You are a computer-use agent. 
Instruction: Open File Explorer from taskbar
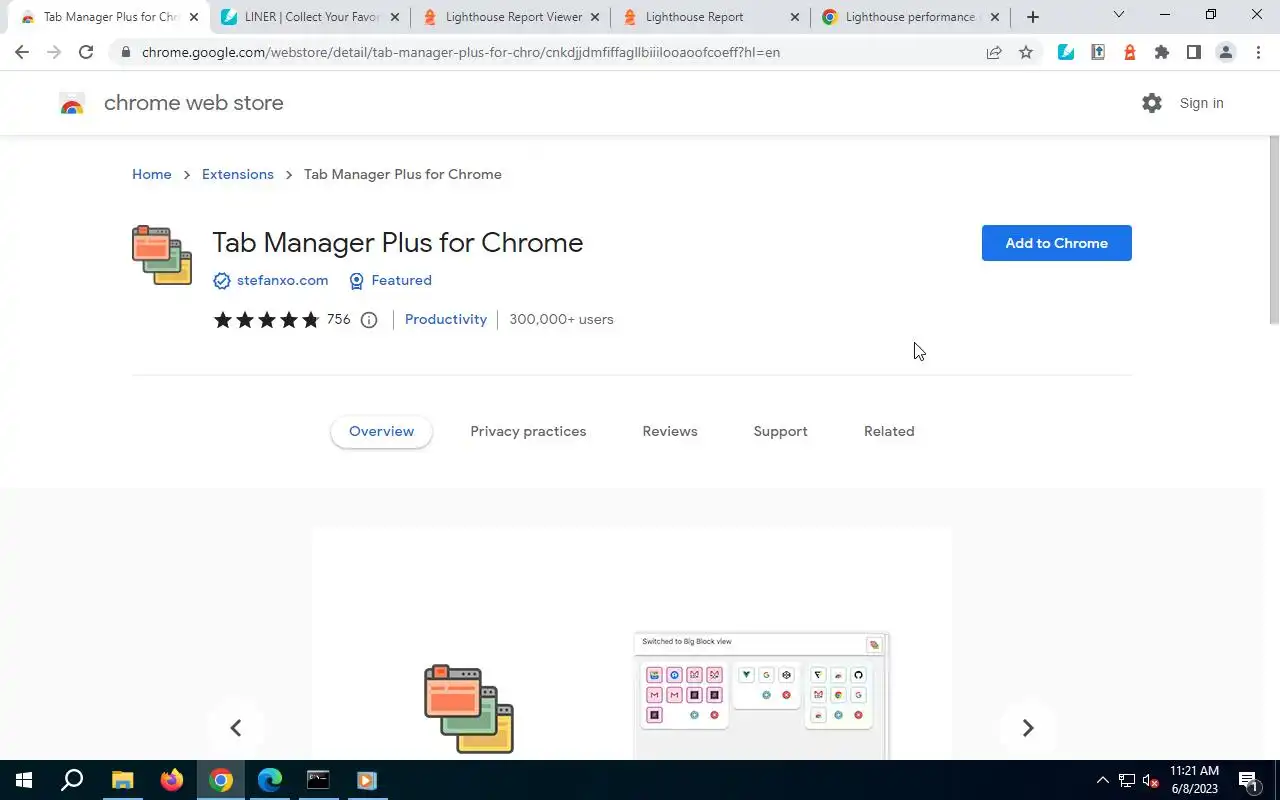(x=122, y=780)
